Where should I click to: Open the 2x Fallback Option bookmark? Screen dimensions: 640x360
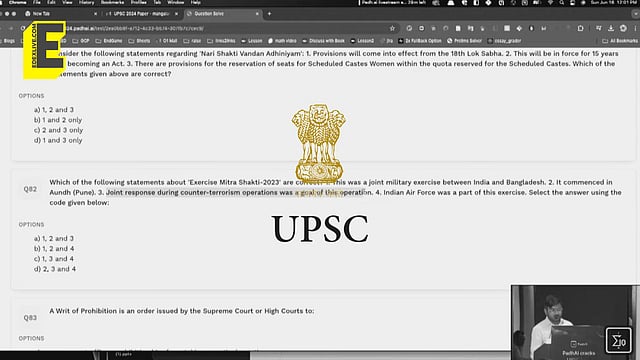[x=420, y=41]
